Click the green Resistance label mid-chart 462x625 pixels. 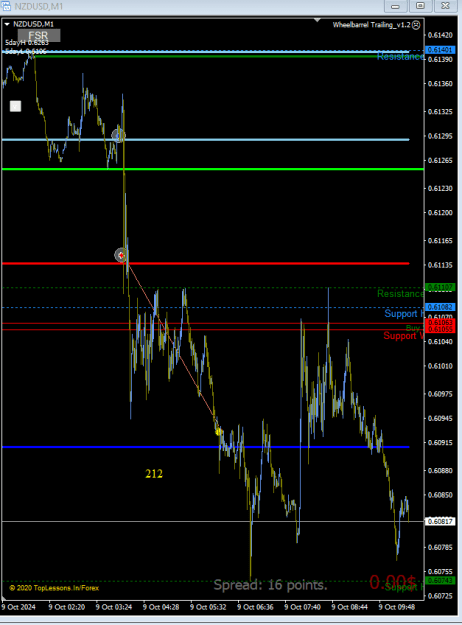400,294
